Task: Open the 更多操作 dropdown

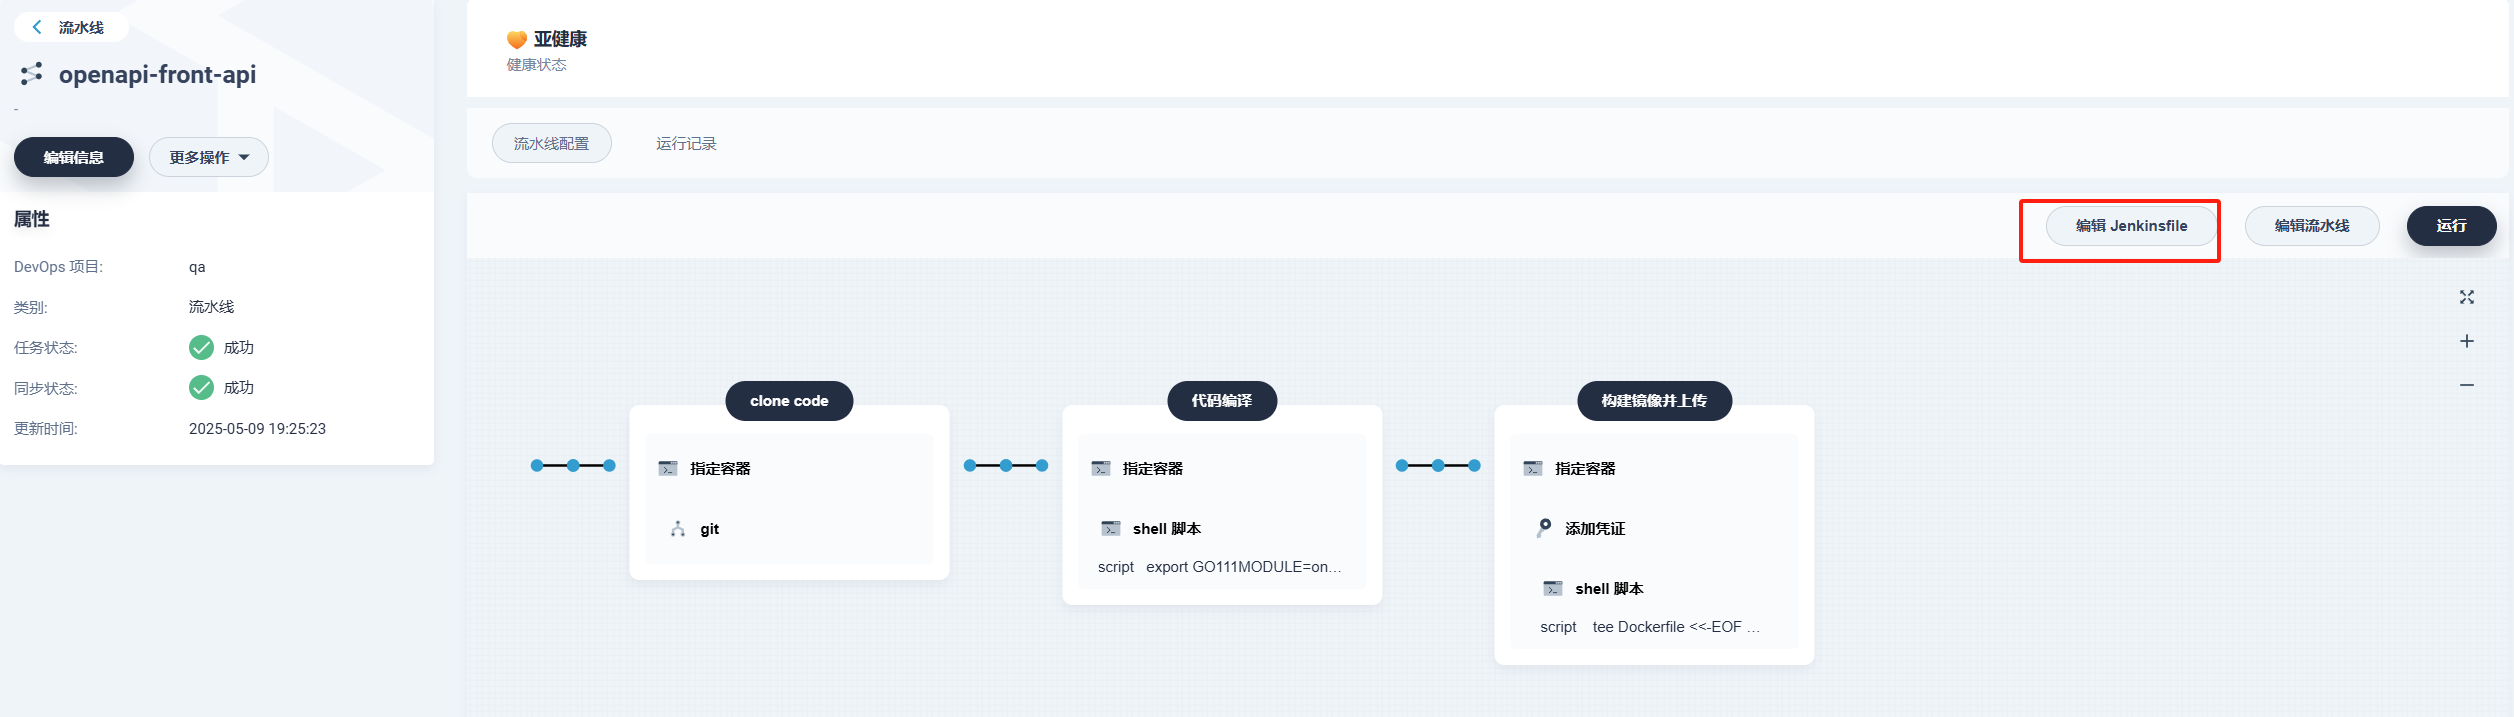Action: point(209,157)
